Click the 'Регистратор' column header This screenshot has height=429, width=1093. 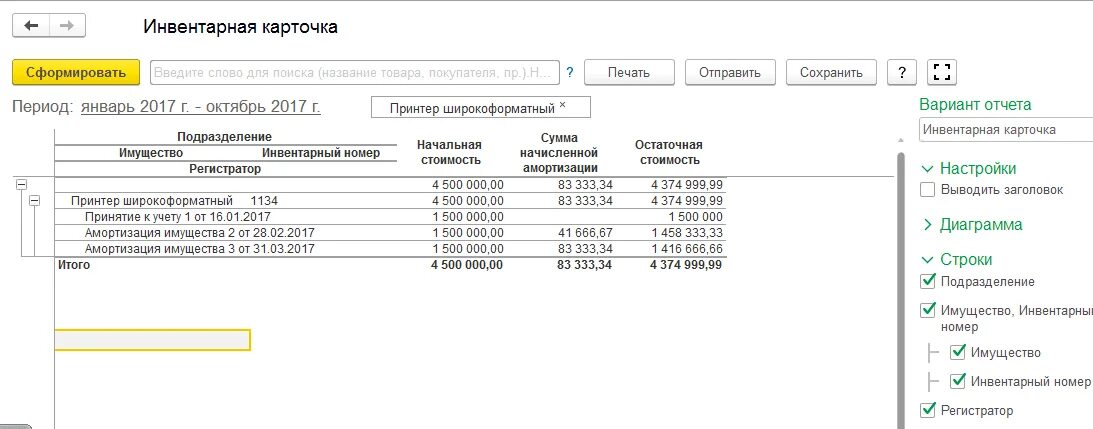click(x=225, y=169)
